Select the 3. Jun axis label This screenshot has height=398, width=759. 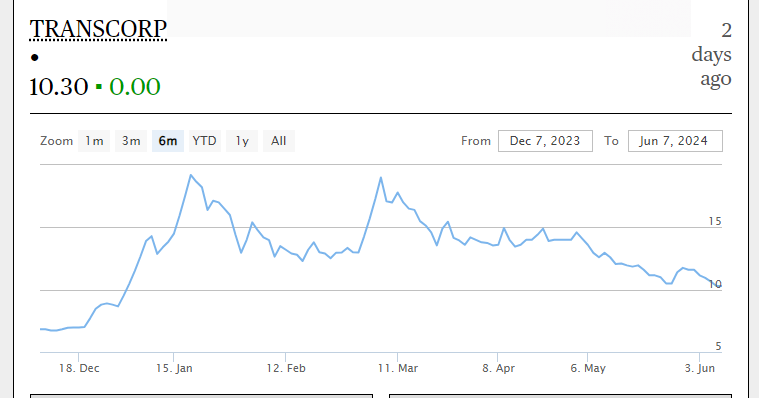click(x=699, y=368)
